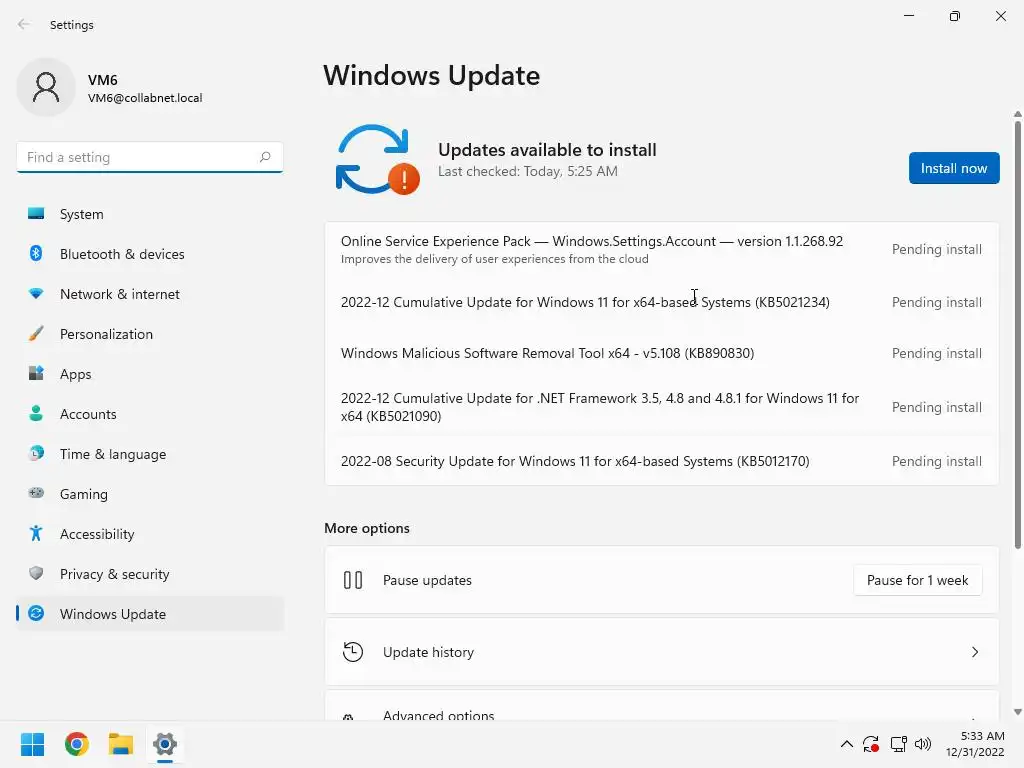Image resolution: width=1024 pixels, height=768 pixels.
Task: Launch Google Chrome from the taskbar
Action: (x=76, y=744)
